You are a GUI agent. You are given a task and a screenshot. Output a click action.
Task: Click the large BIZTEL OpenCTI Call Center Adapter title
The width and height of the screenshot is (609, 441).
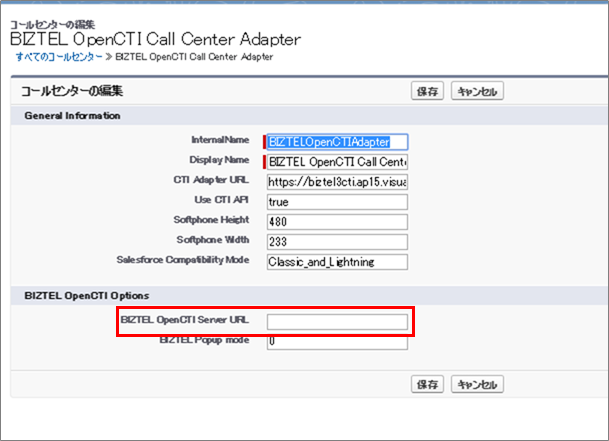155,39
